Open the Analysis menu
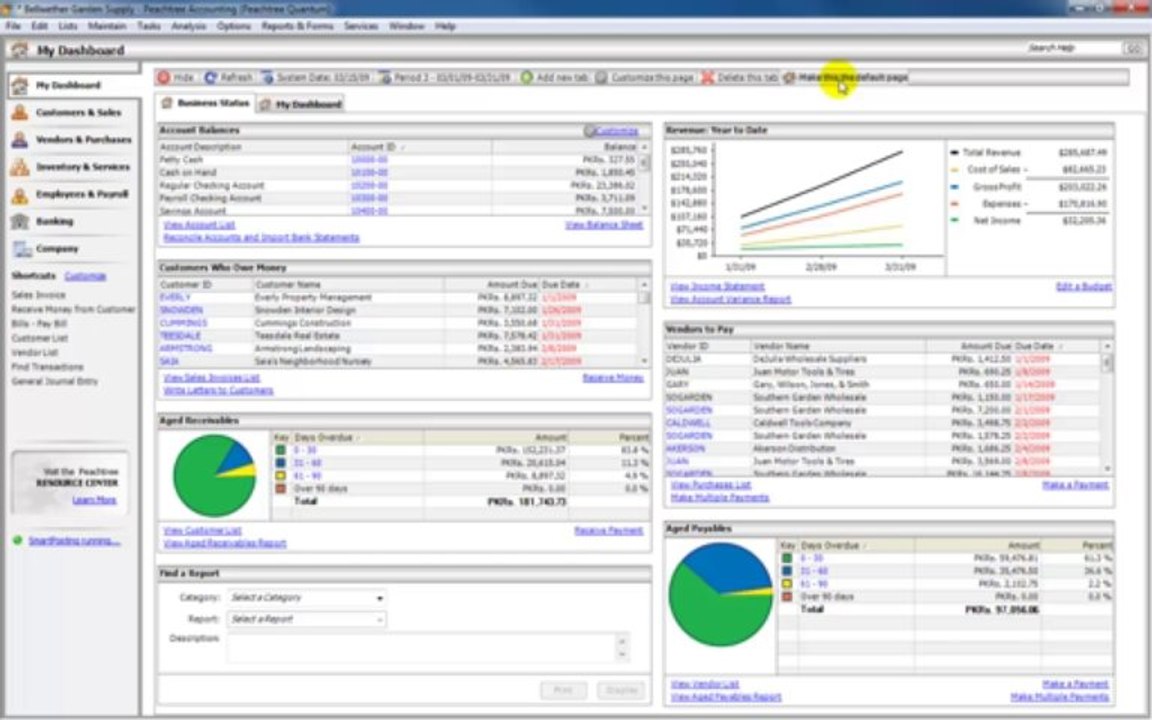Viewport: 1152px width, 720px height. coord(189,26)
